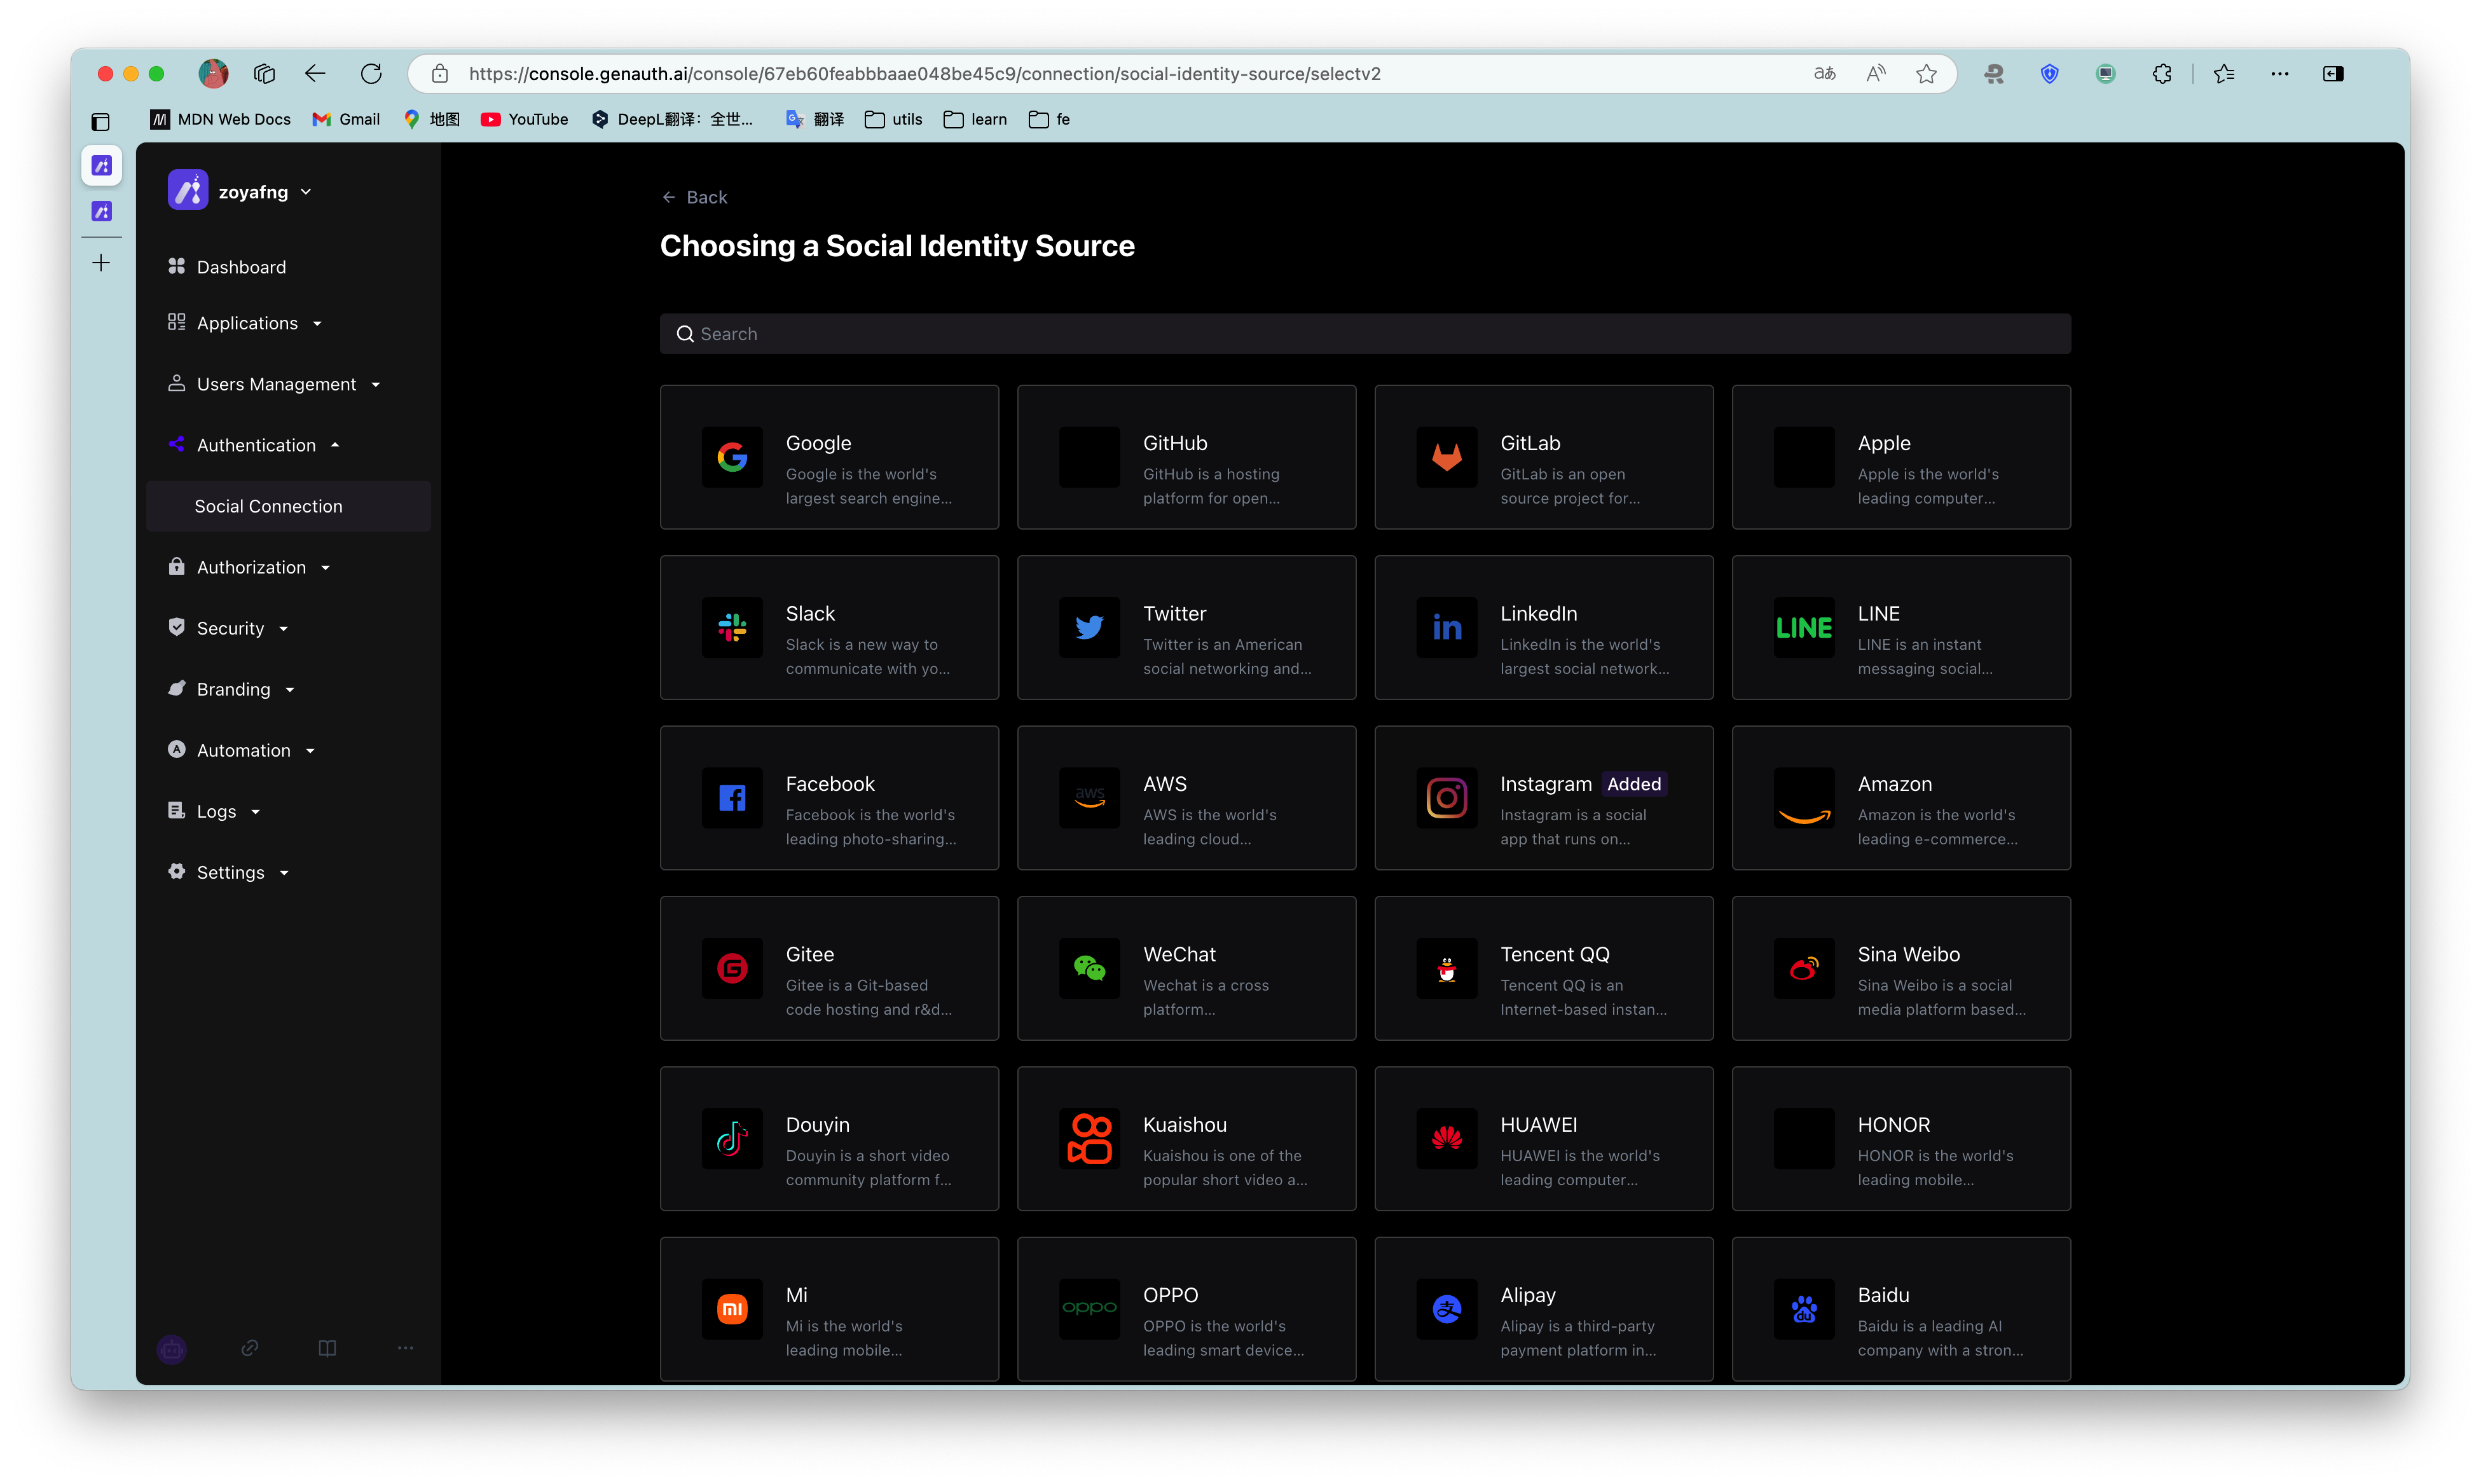Click the browser back arrow

(315, 73)
